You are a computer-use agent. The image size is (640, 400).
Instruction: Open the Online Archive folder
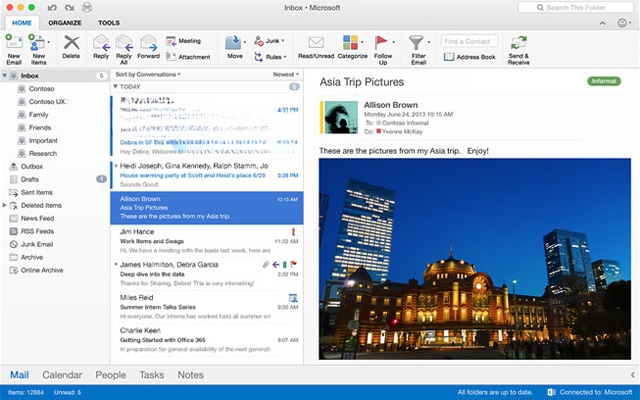(x=55, y=270)
